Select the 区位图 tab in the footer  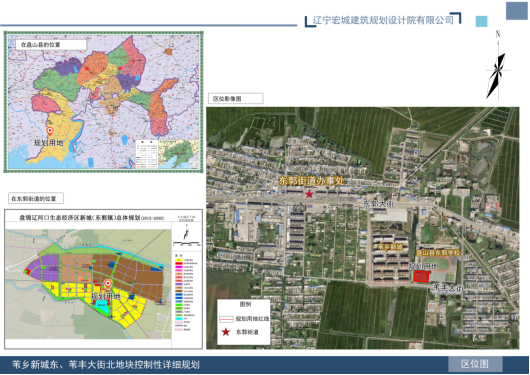[x=475, y=364]
